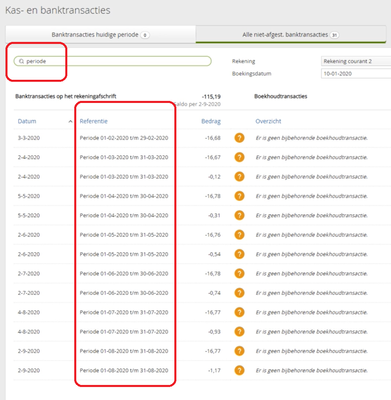The width and height of the screenshot is (391, 400).
Task: Open the Banktransacties huidige periode tab
Action: (x=100, y=35)
